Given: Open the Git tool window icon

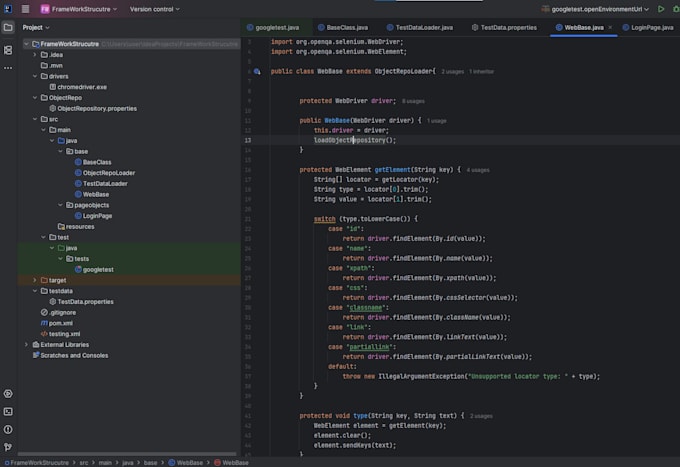Looking at the screenshot, I should (x=8, y=447).
